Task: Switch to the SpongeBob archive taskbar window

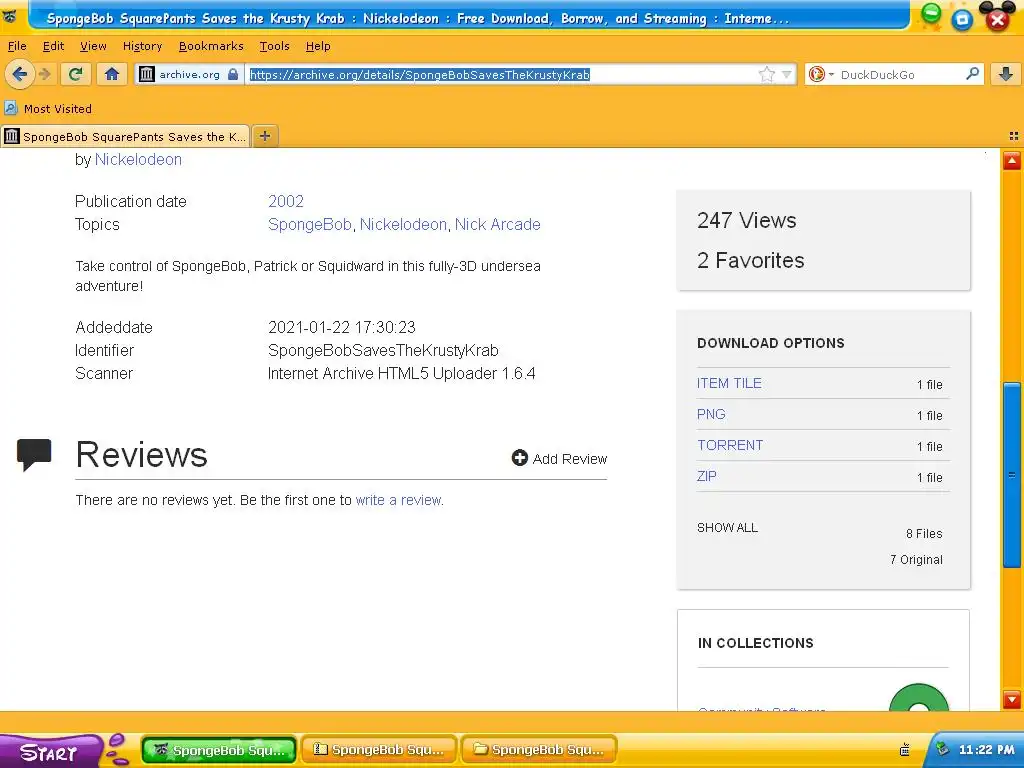Action: click(379, 750)
